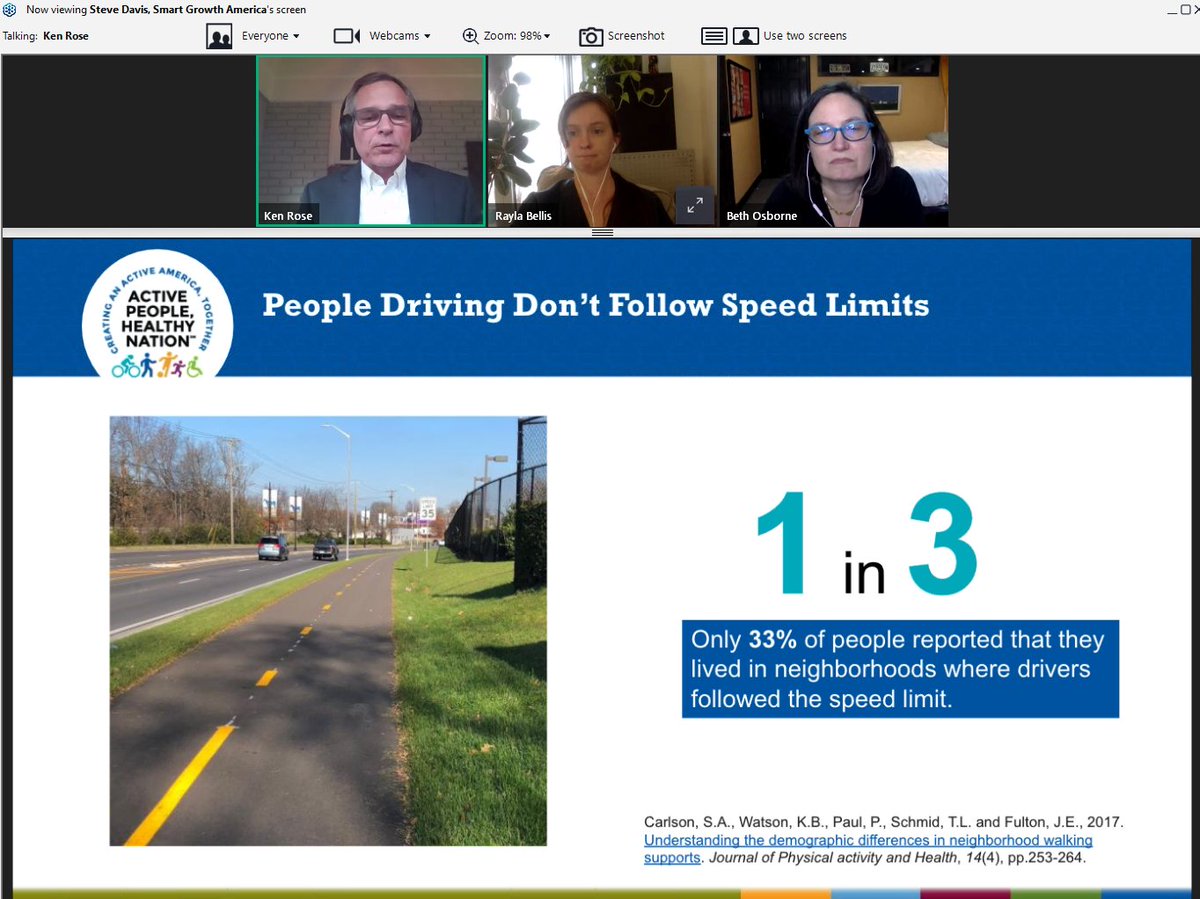Screen dimensions: 1200x899
Task: Click the person screen icon for two screens
Action: [745, 36]
